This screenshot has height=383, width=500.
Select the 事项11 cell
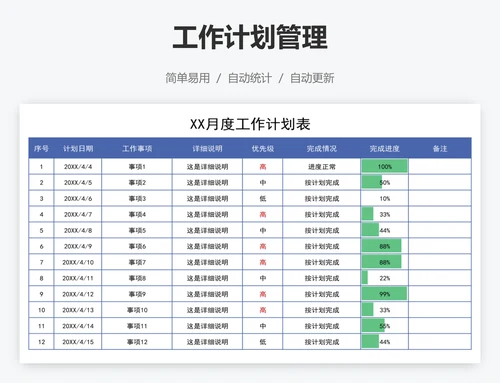click(137, 326)
